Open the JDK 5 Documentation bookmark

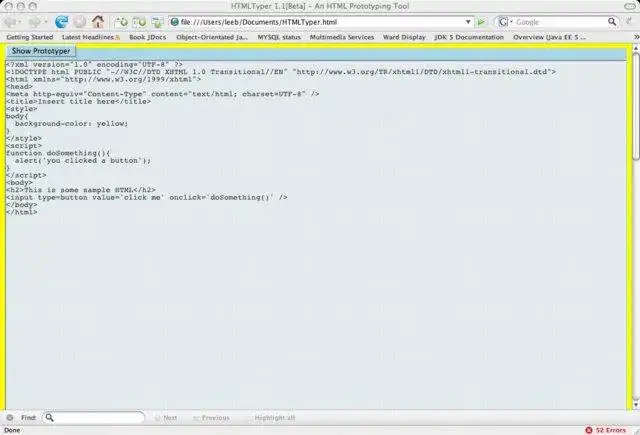click(469, 37)
